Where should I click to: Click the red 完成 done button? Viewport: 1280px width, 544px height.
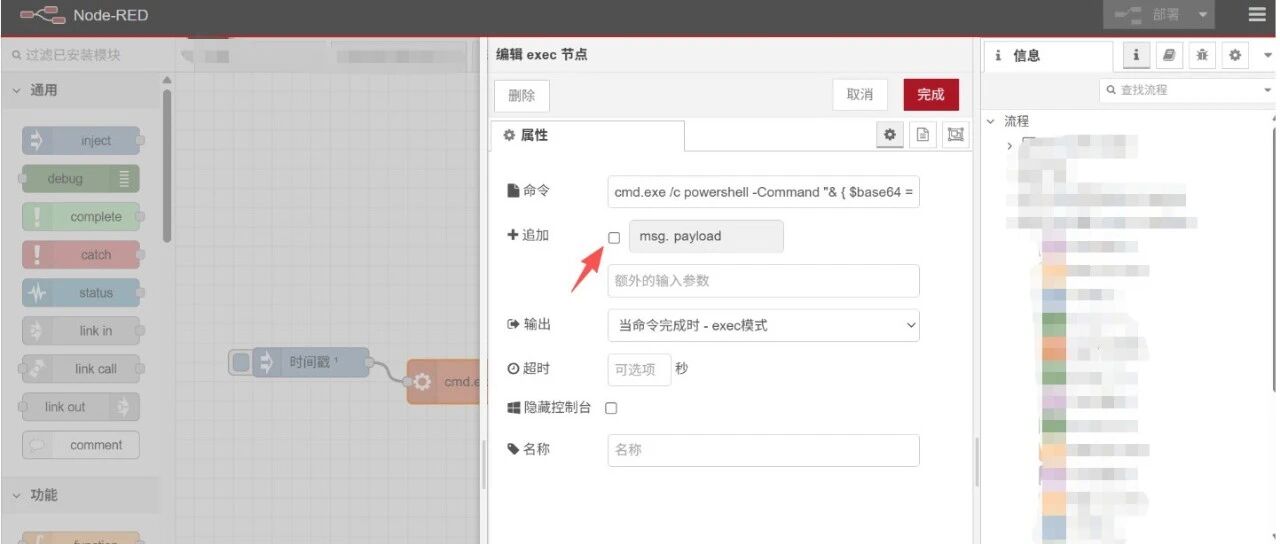[931, 95]
